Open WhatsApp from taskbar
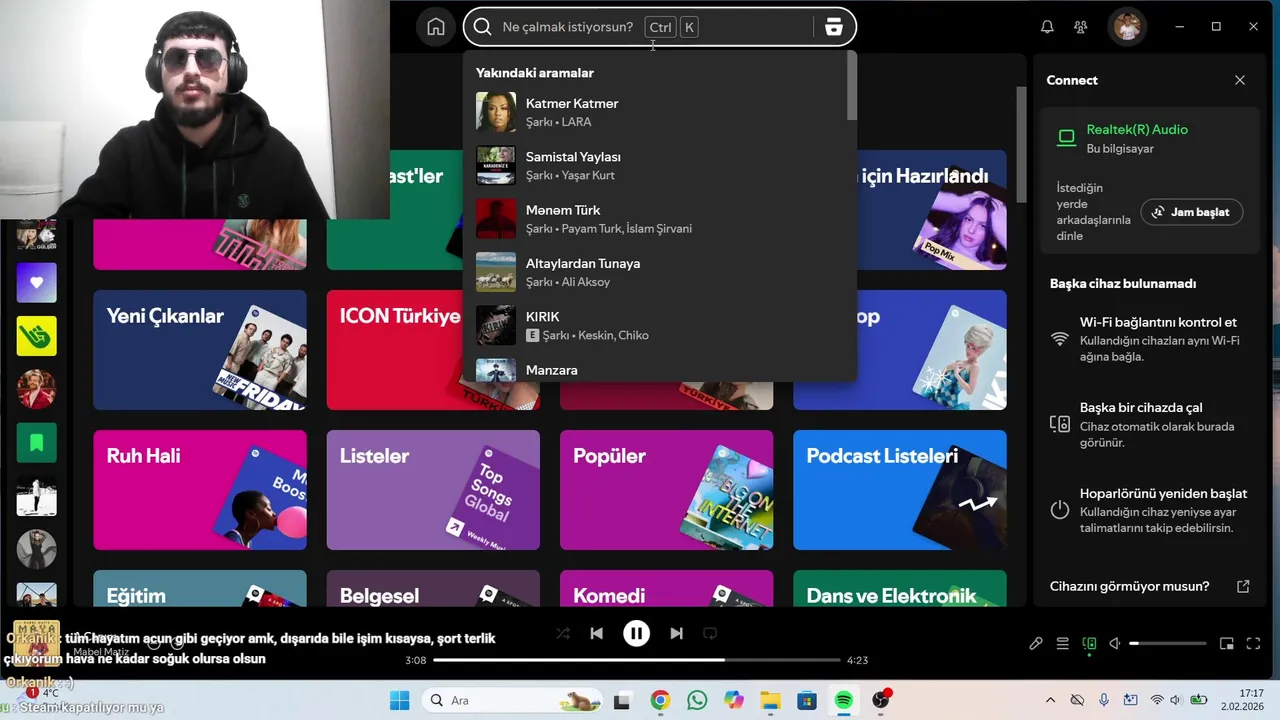The height and width of the screenshot is (720, 1280). pos(697,700)
